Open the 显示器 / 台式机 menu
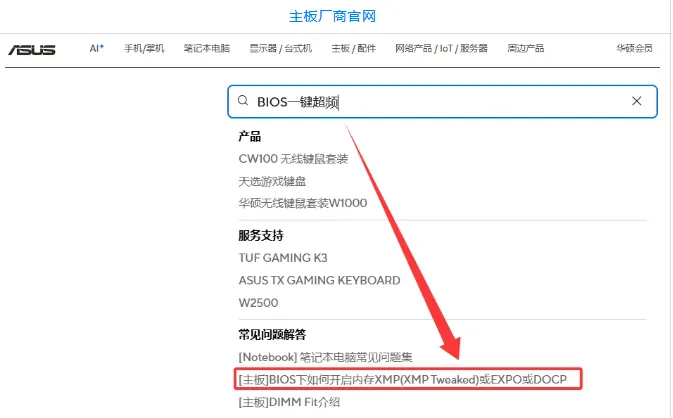673x418 pixels. tap(281, 48)
